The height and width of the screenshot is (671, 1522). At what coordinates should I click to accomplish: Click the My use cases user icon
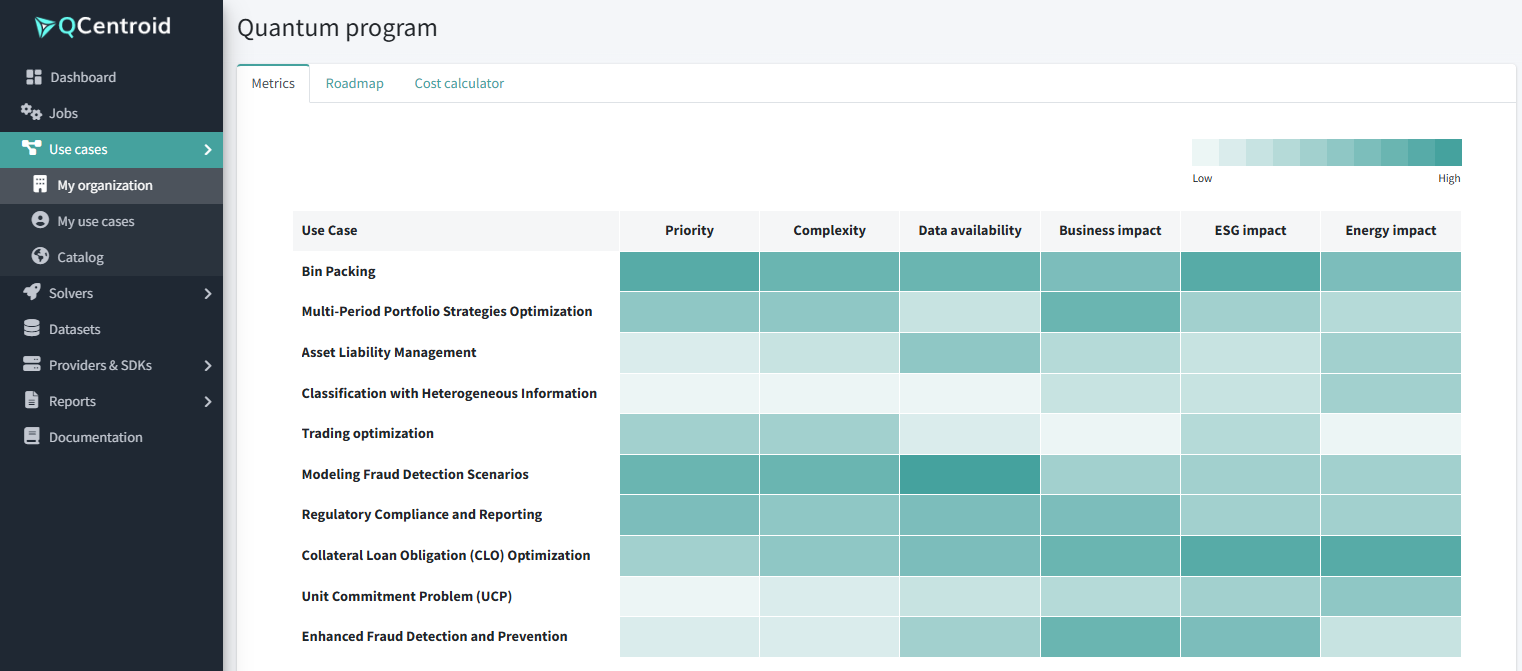click(40, 221)
